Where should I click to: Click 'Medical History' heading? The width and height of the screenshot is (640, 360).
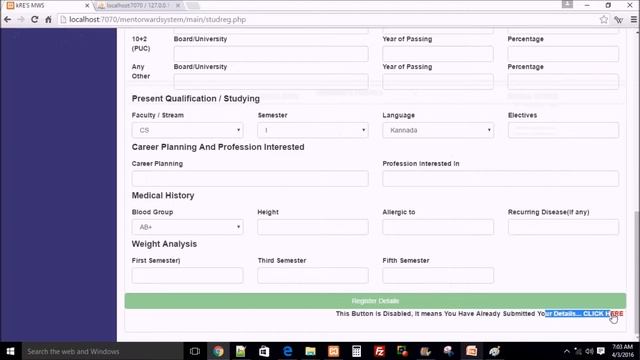[x=163, y=196]
